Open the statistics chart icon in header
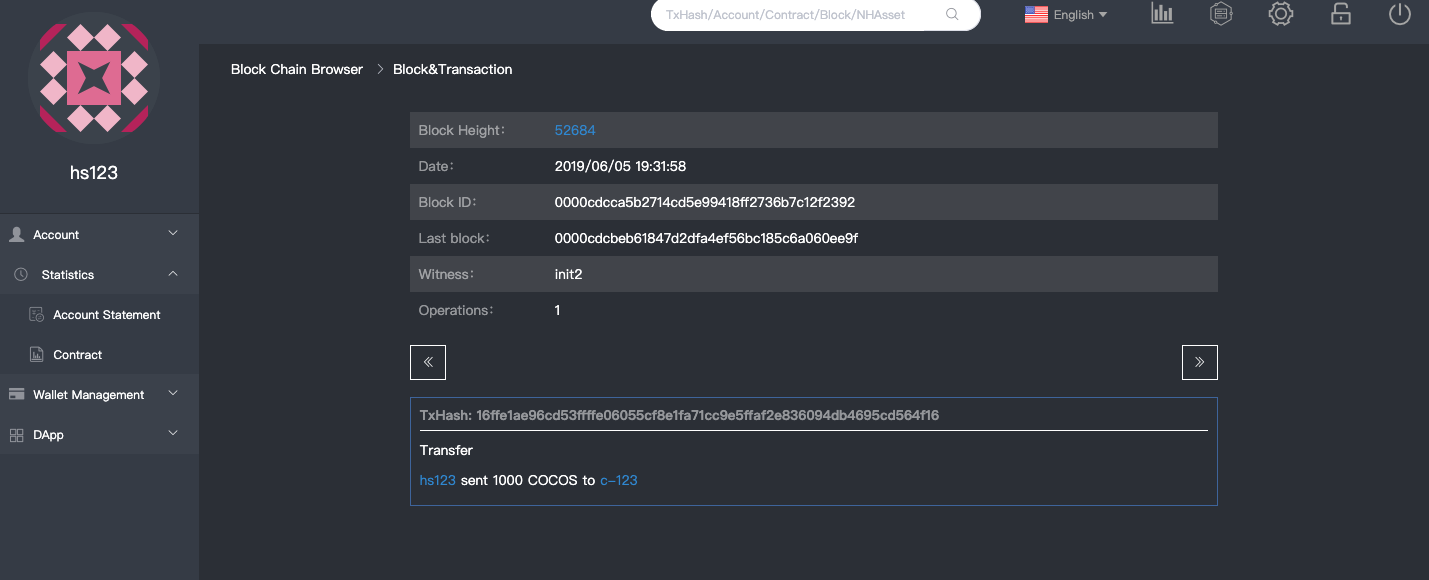The image size is (1429, 580). (x=1162, y=14)
